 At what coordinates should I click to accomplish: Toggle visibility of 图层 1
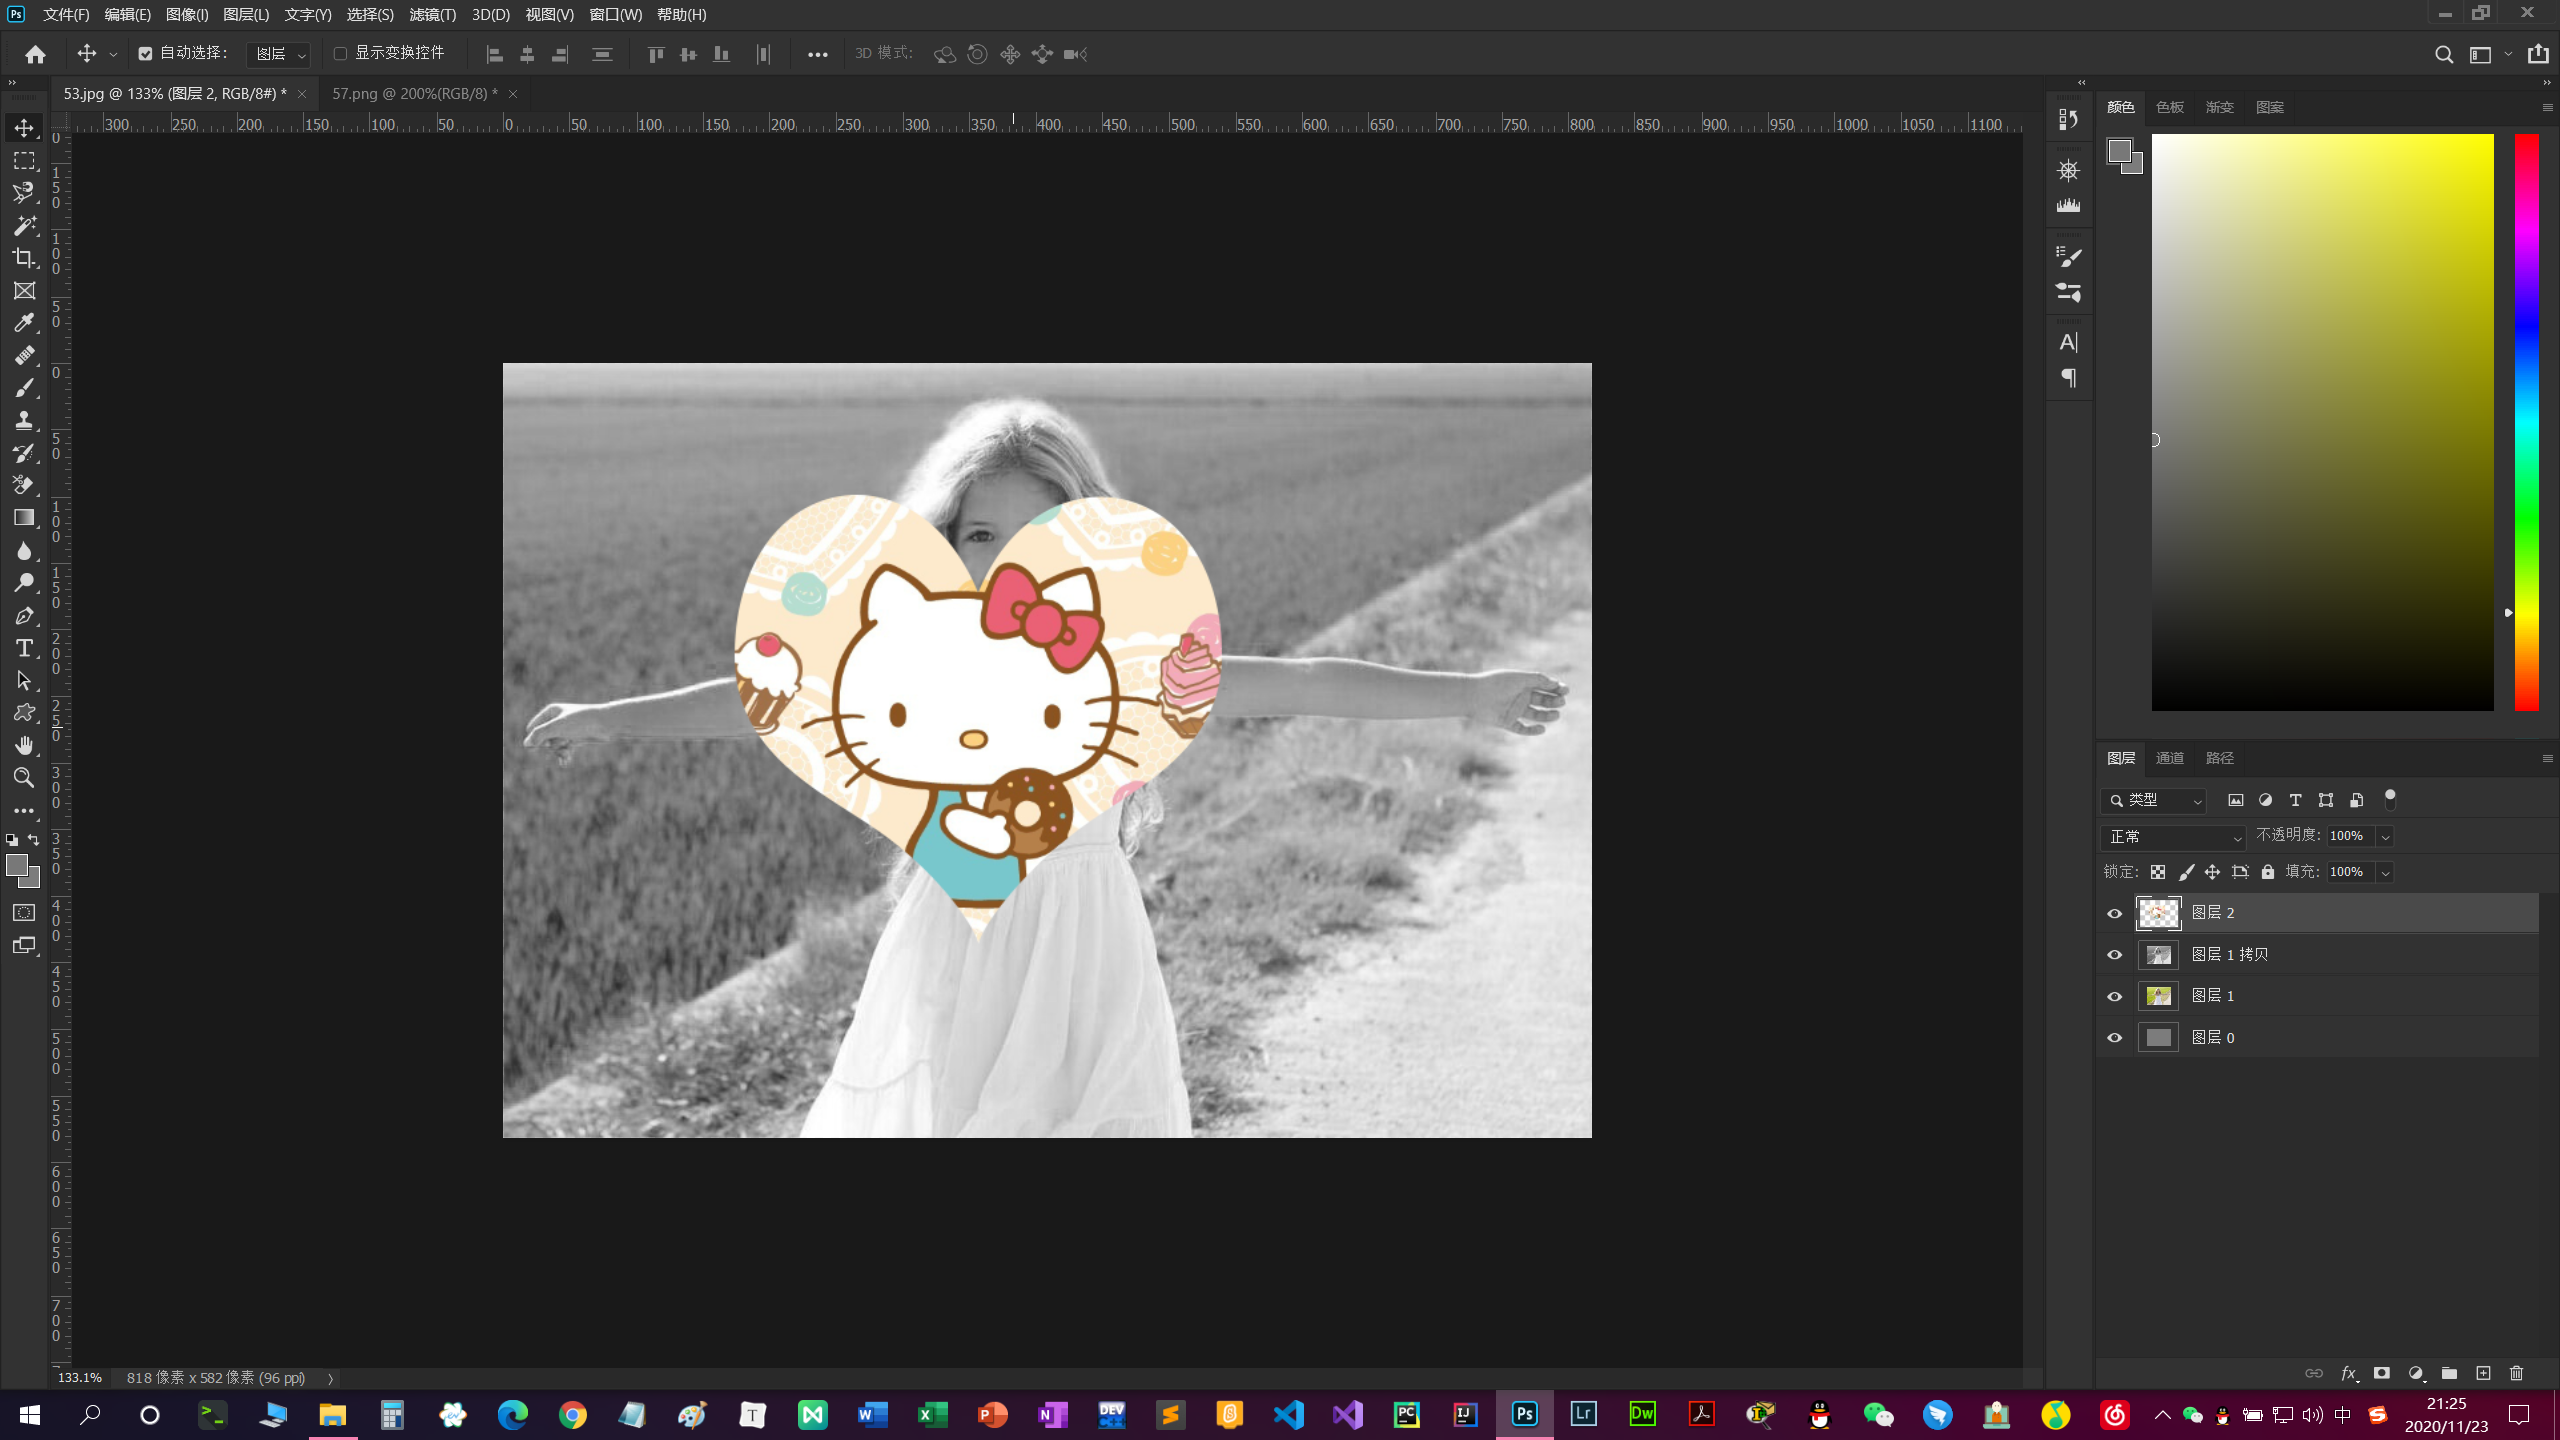[x=2114, y=996]
